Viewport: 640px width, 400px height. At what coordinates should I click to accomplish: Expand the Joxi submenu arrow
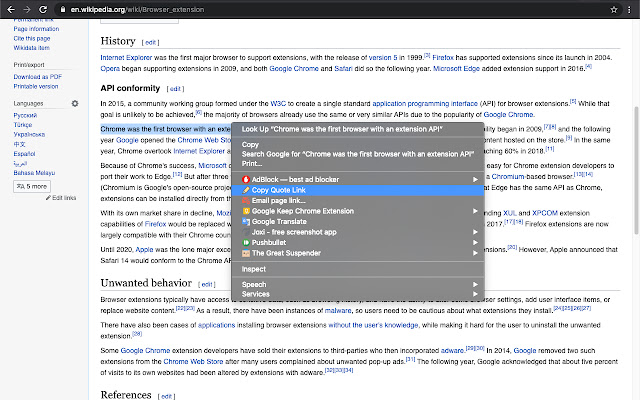pos(475,232)
